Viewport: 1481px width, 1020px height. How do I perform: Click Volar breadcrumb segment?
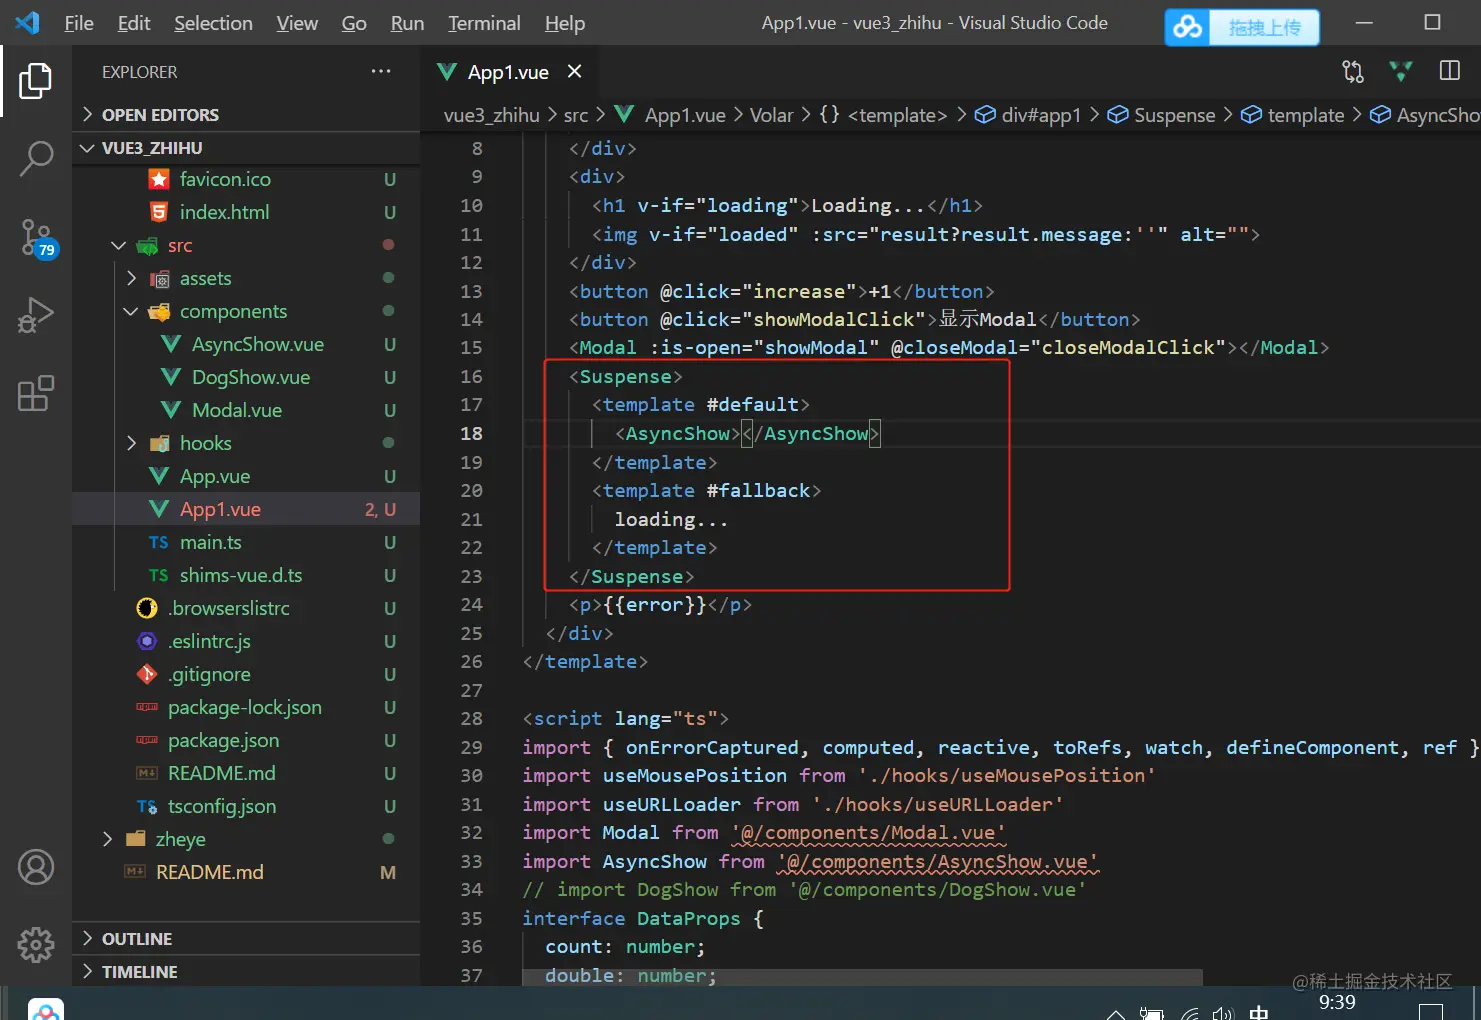point(771,115)
